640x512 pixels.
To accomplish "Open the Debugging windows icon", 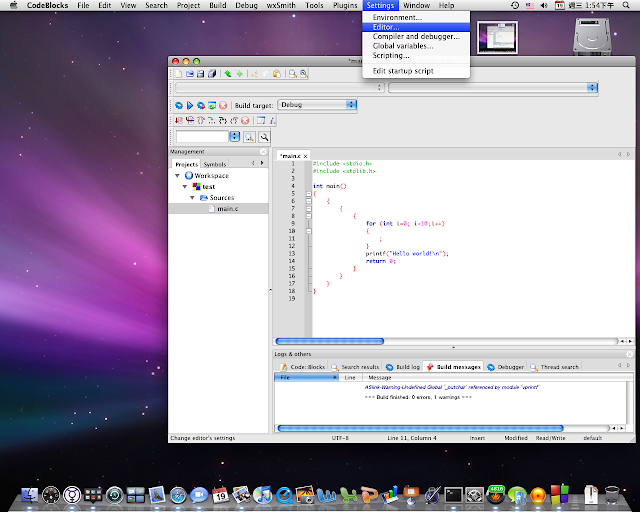I will (x=261, y=120).
